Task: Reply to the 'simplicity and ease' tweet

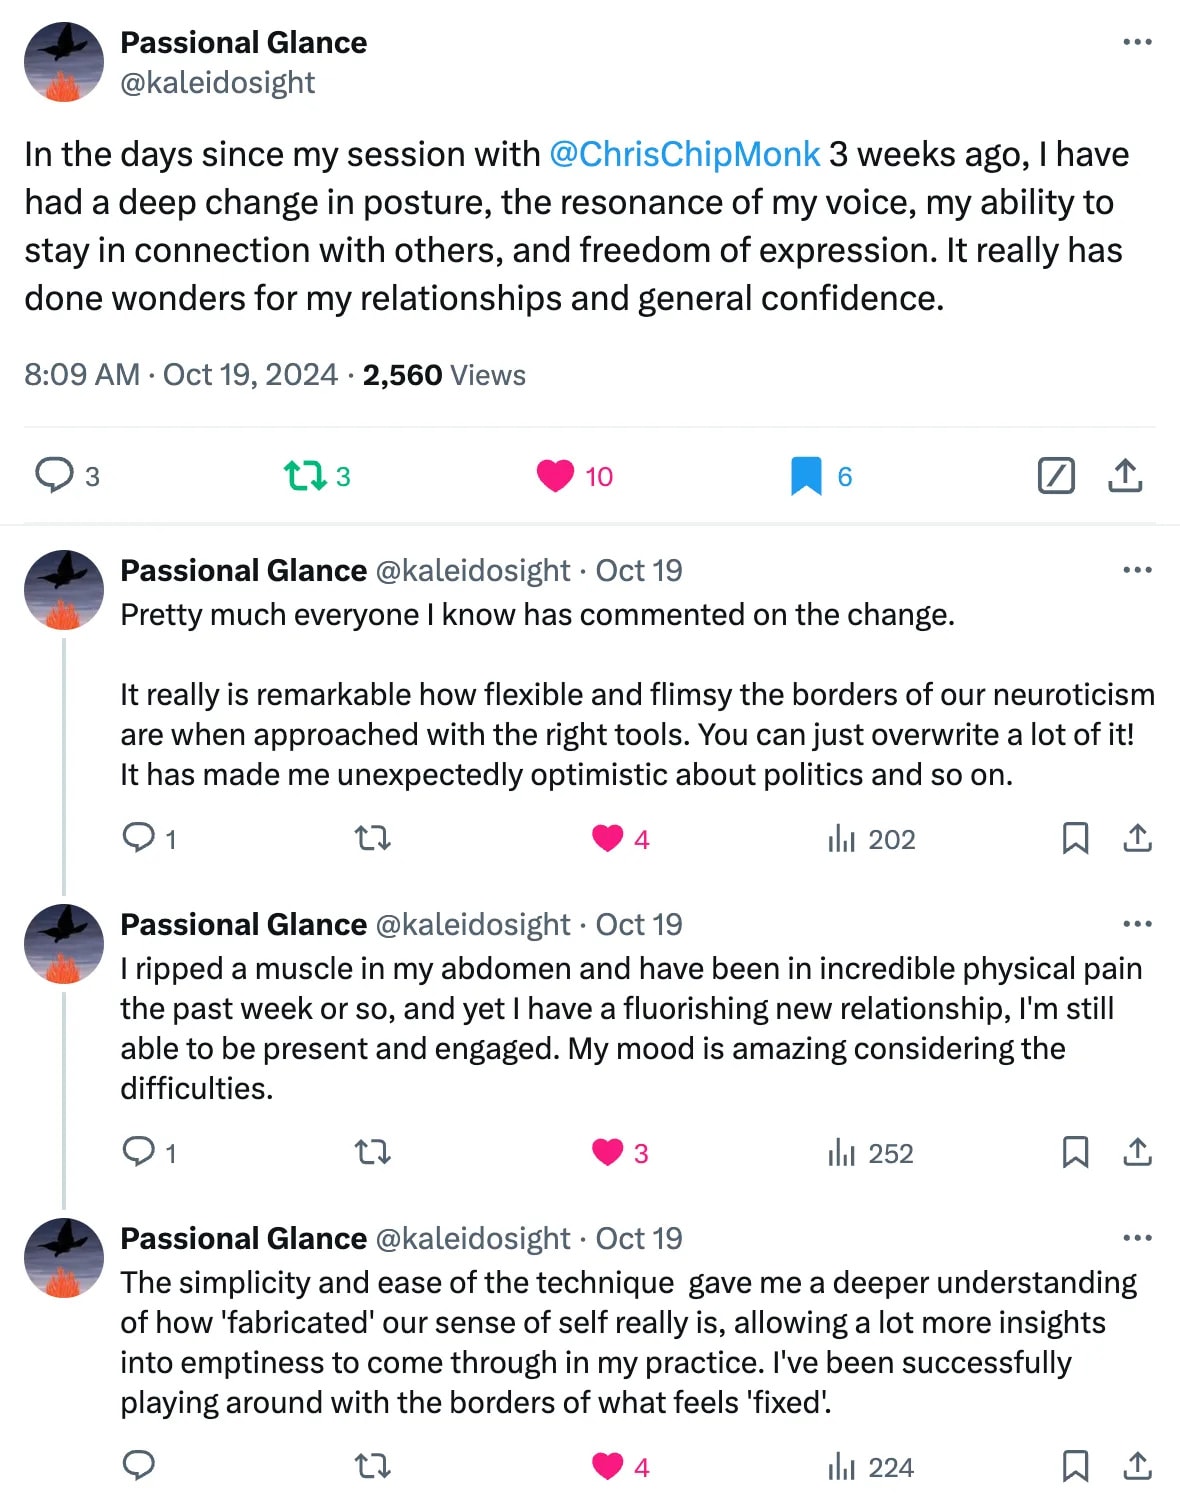Action: point(138,1466)
